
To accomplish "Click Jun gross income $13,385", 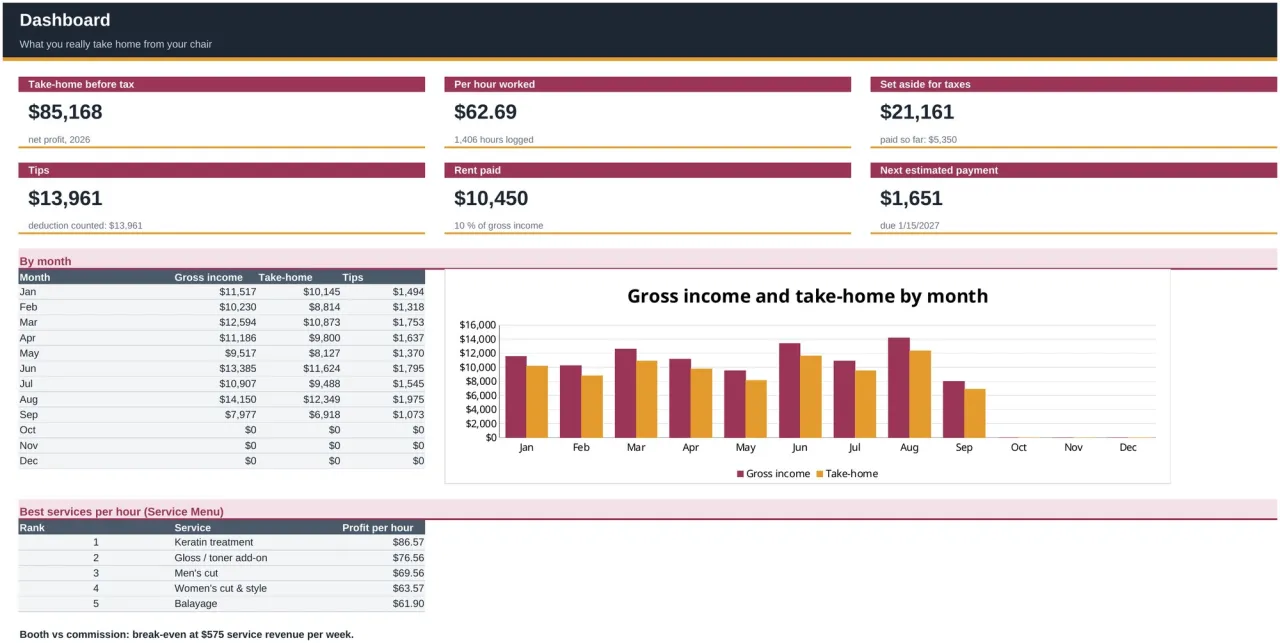I will pyautogui.click(x=238, y=369).
